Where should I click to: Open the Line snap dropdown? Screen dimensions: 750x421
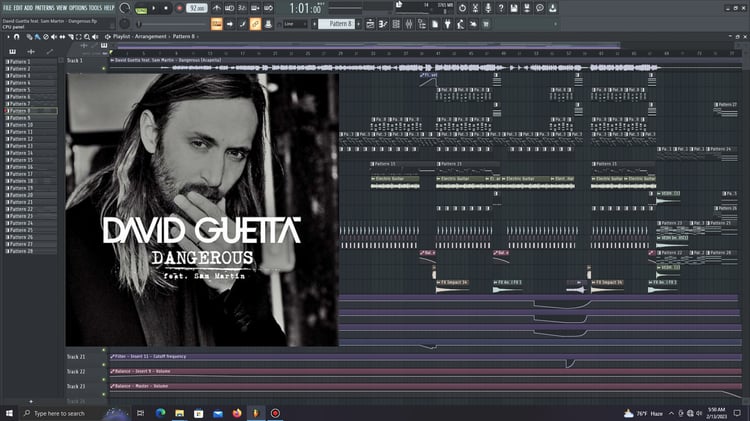coord(295,24)
